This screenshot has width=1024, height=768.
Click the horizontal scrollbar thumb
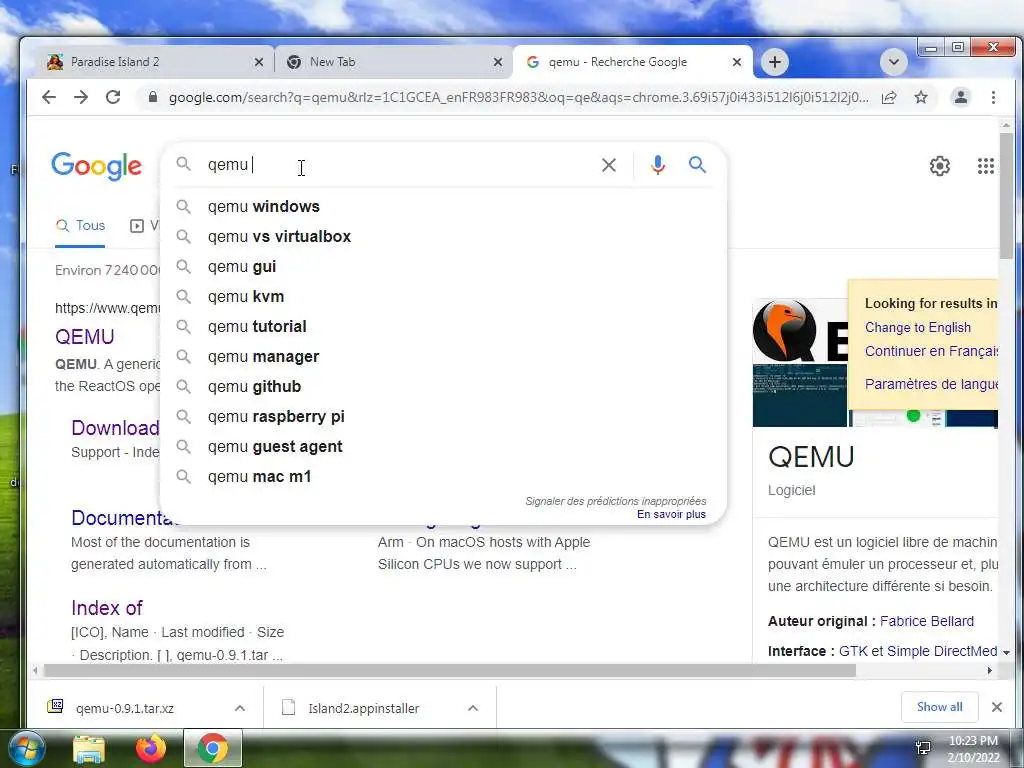point(449,671)
